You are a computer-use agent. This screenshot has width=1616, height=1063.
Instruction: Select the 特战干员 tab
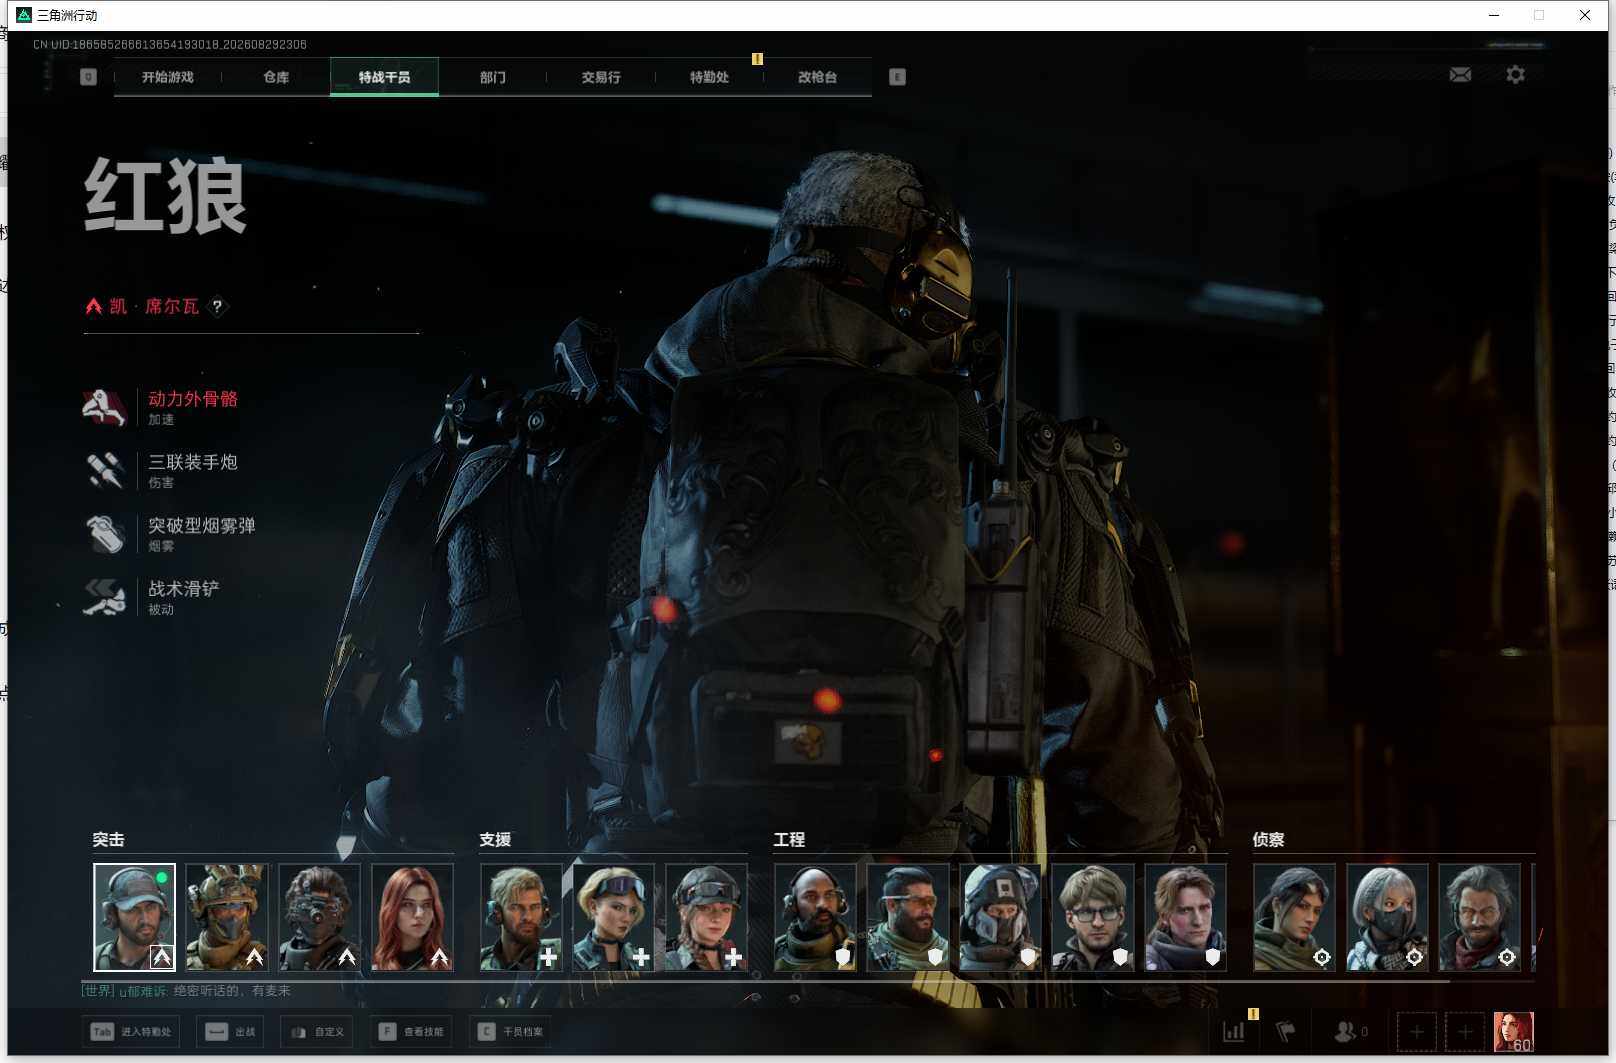(x=384, y=77)
